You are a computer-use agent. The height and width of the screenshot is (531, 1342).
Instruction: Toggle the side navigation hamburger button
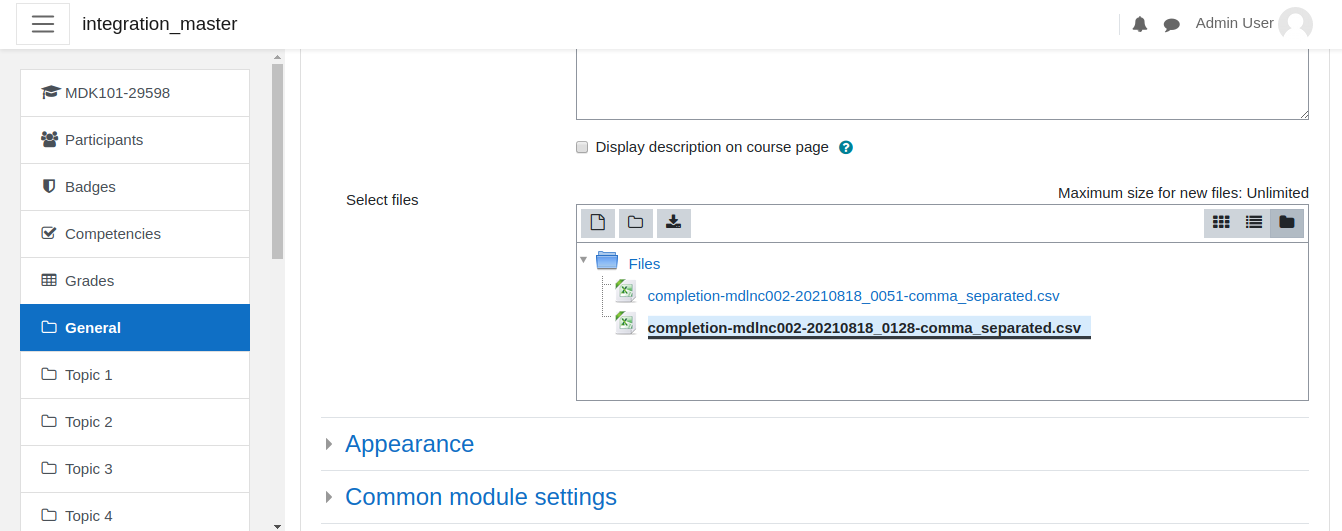(43, 24)
